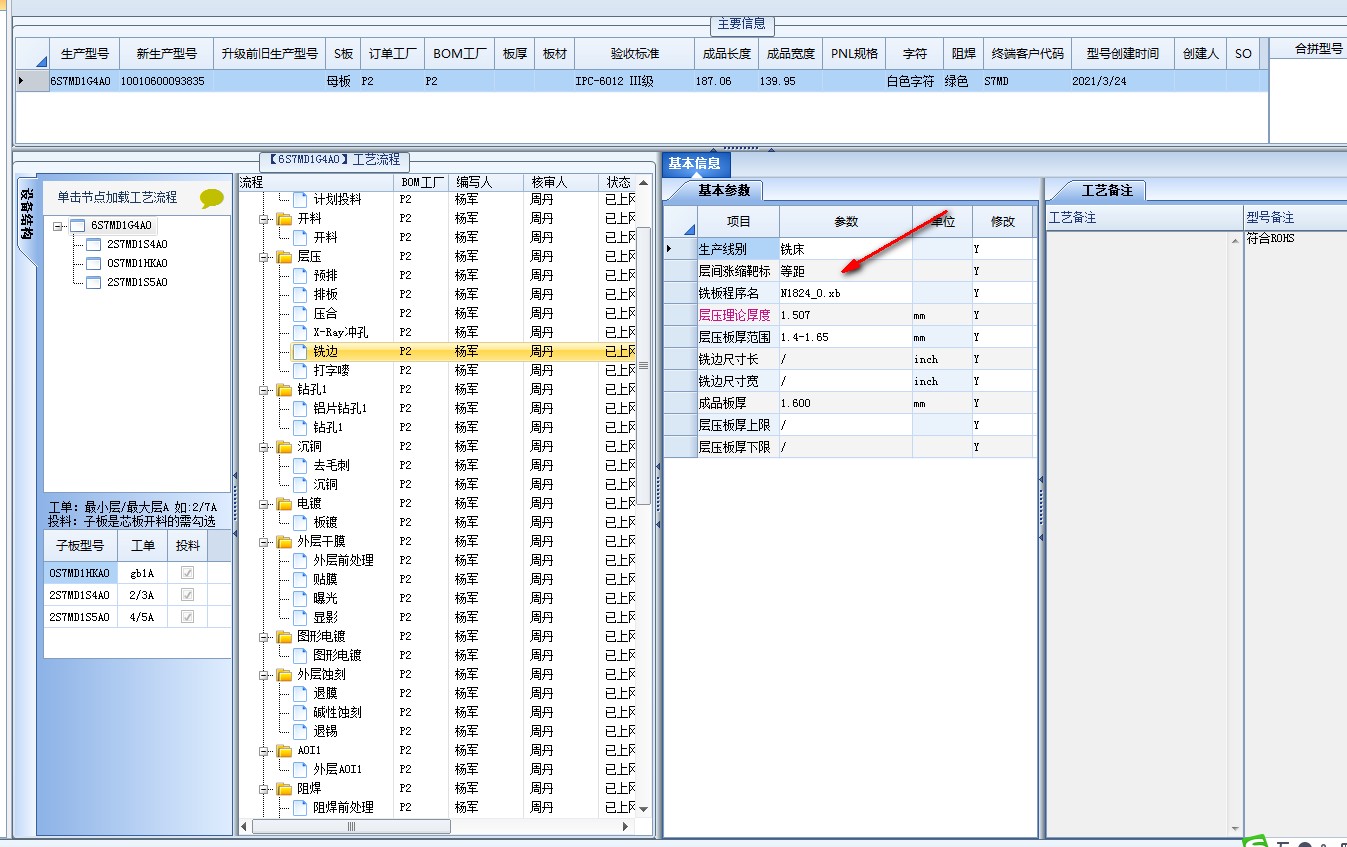Click document icon of 预排 step
Image resolution: width=1347 pixels, height=847 pixels.
[300, 276]
